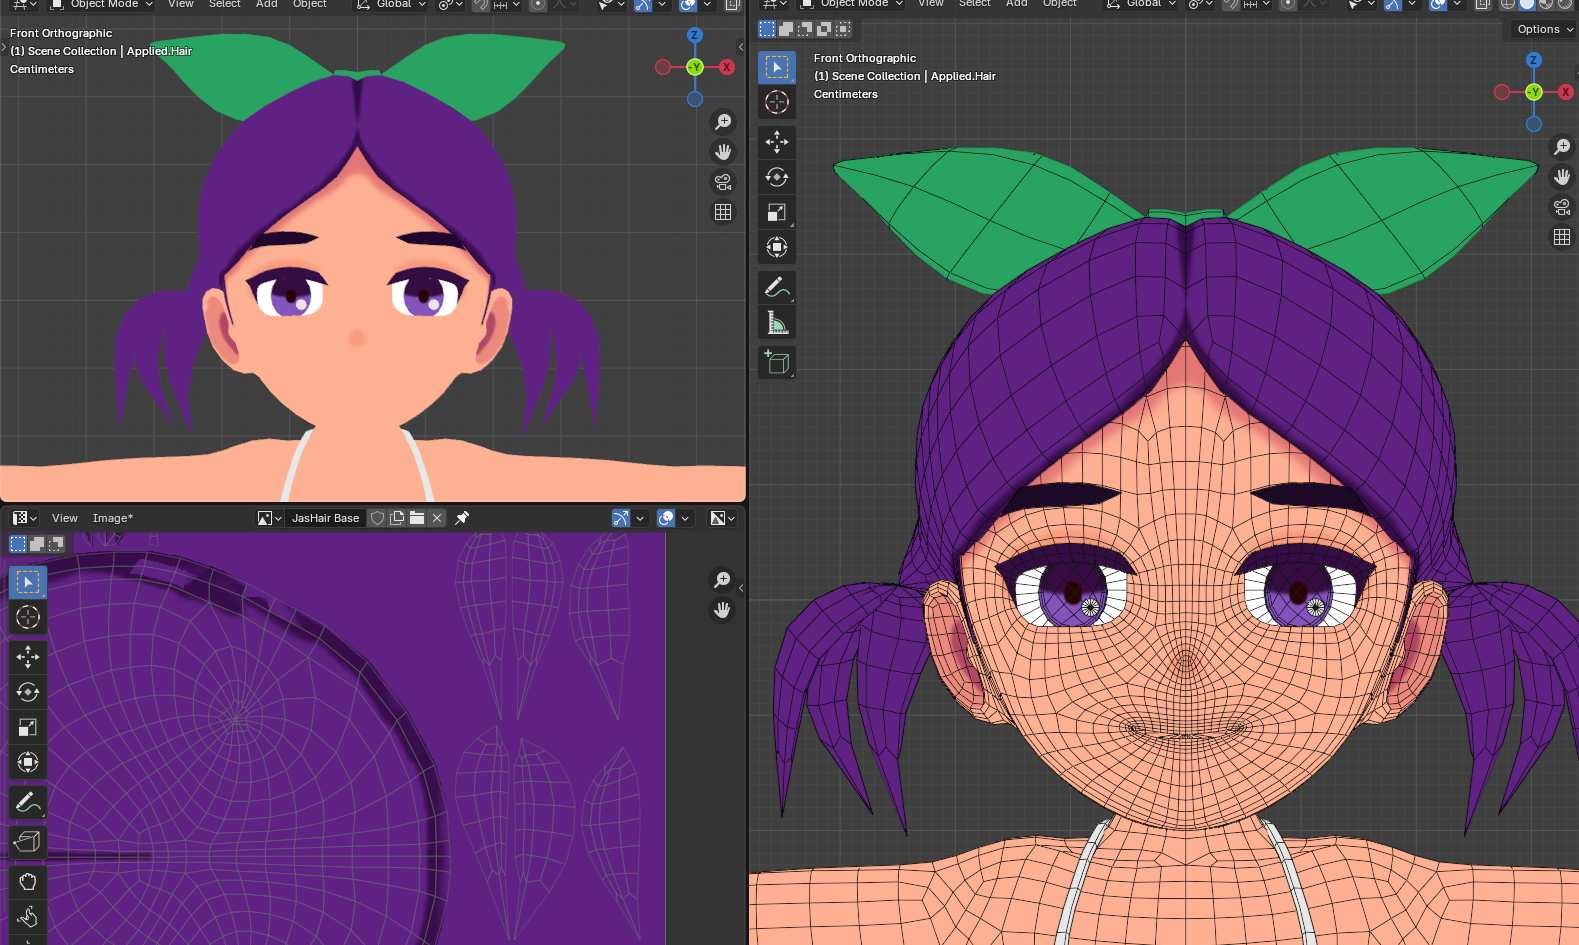Click the Grab brush in image editor
The height and width of the screenshot is (945, 1579).
(x=28, y=881)
